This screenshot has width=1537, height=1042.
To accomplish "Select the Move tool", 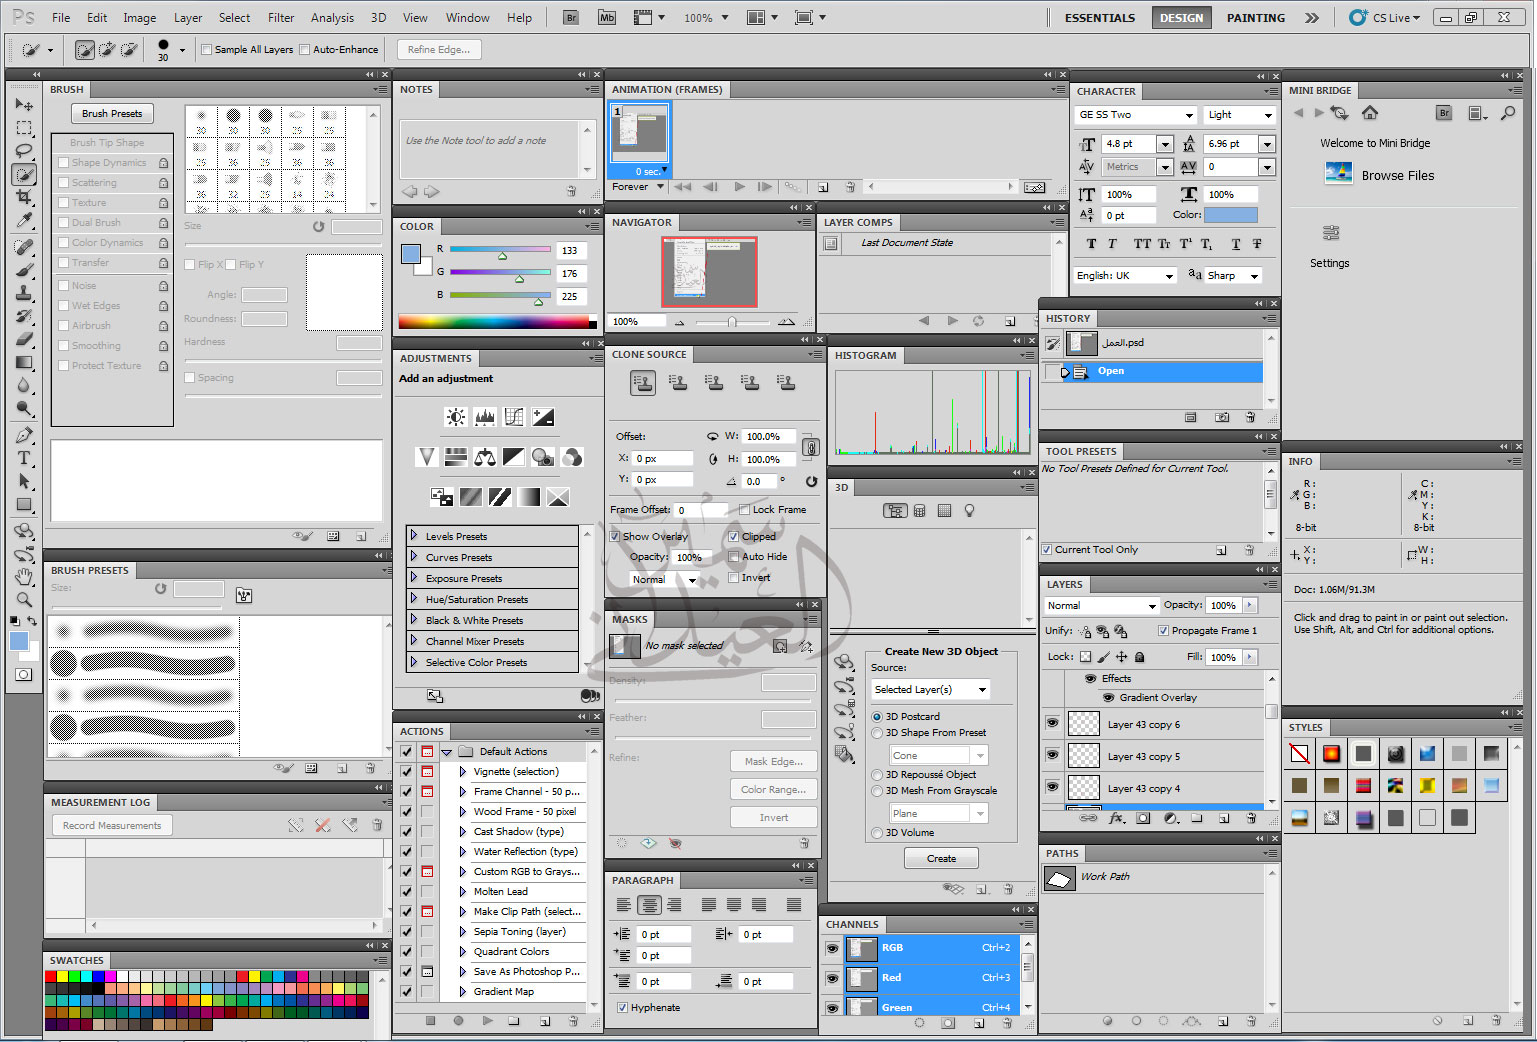I will coord(24,104).
